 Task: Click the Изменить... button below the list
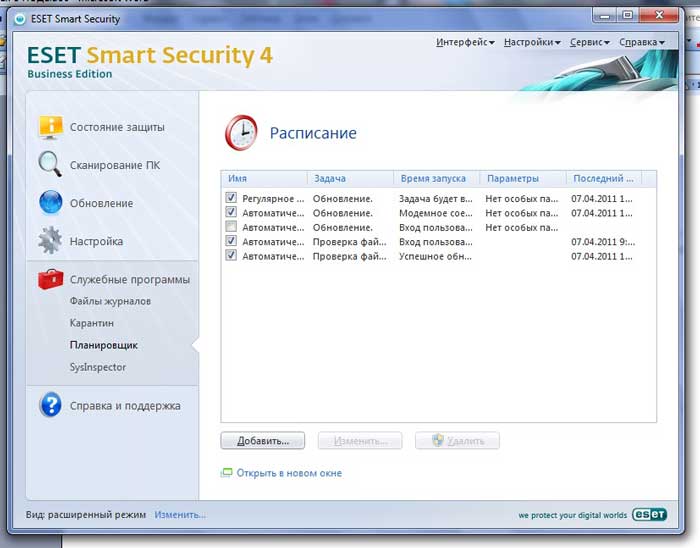(x=360, y=440)
